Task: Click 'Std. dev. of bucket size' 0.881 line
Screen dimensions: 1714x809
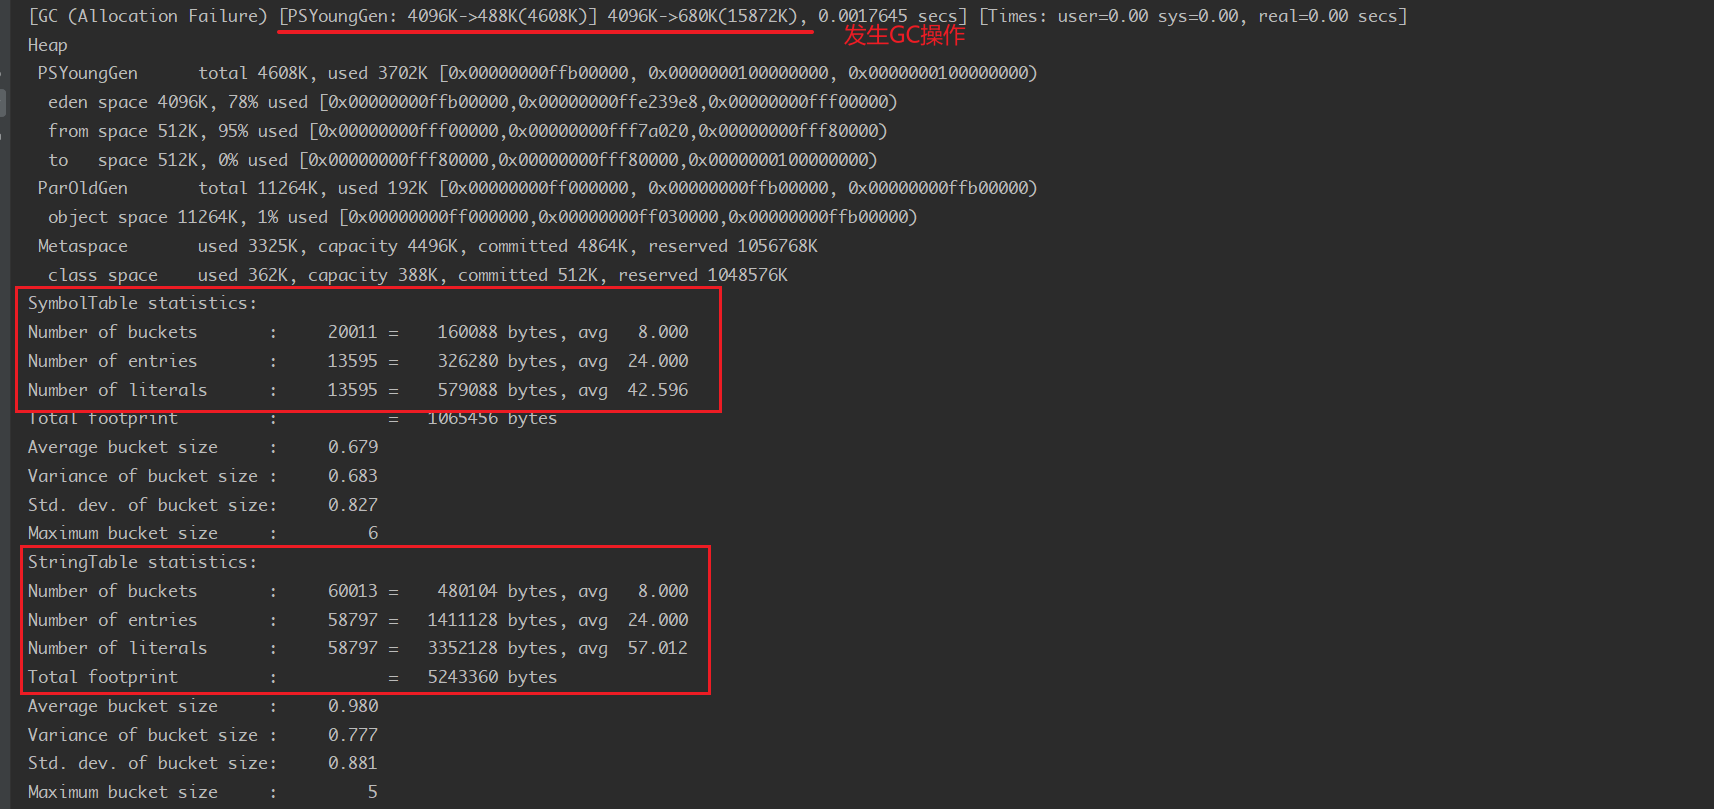Action: click(203, 763)
